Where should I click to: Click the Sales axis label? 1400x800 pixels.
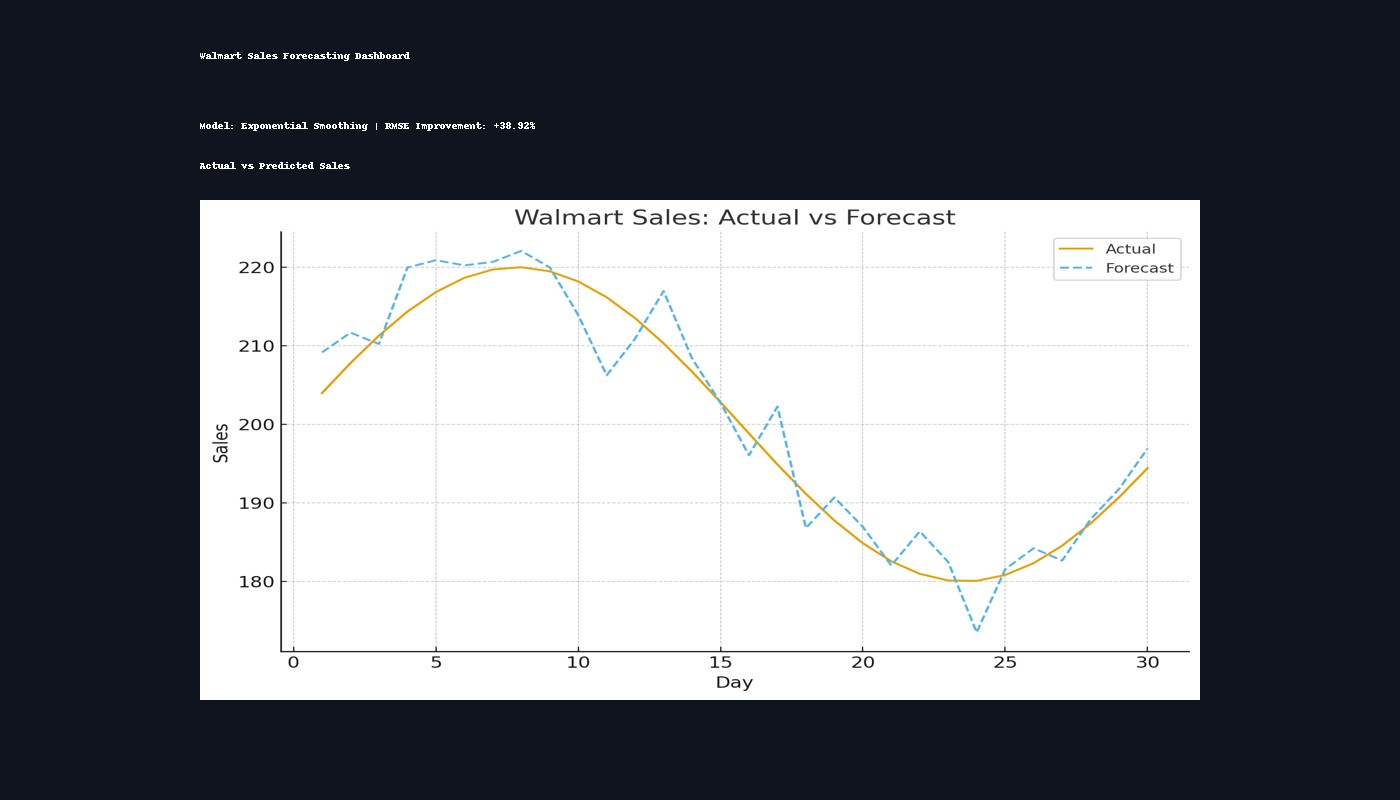pyautogui.click(x=221, y=441)
